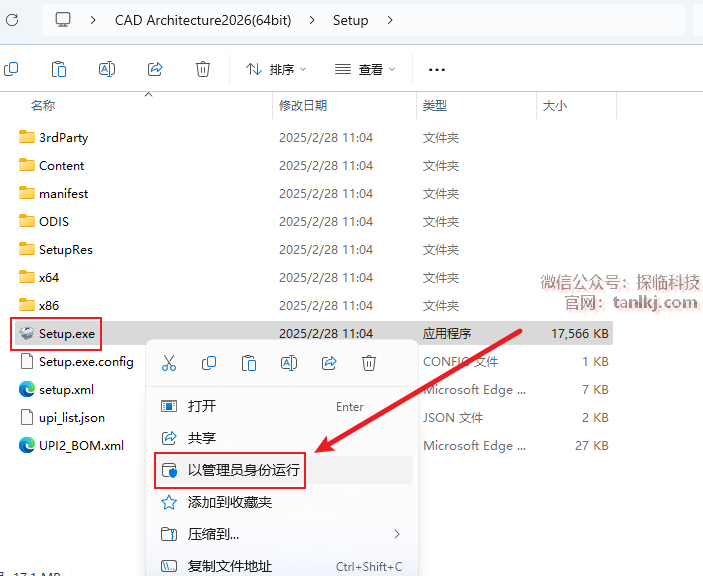Expand the 压缩到... submenu arrow
Image resolution: width=703 pixels, height=576 pixels.
click(x=397, y=534)
